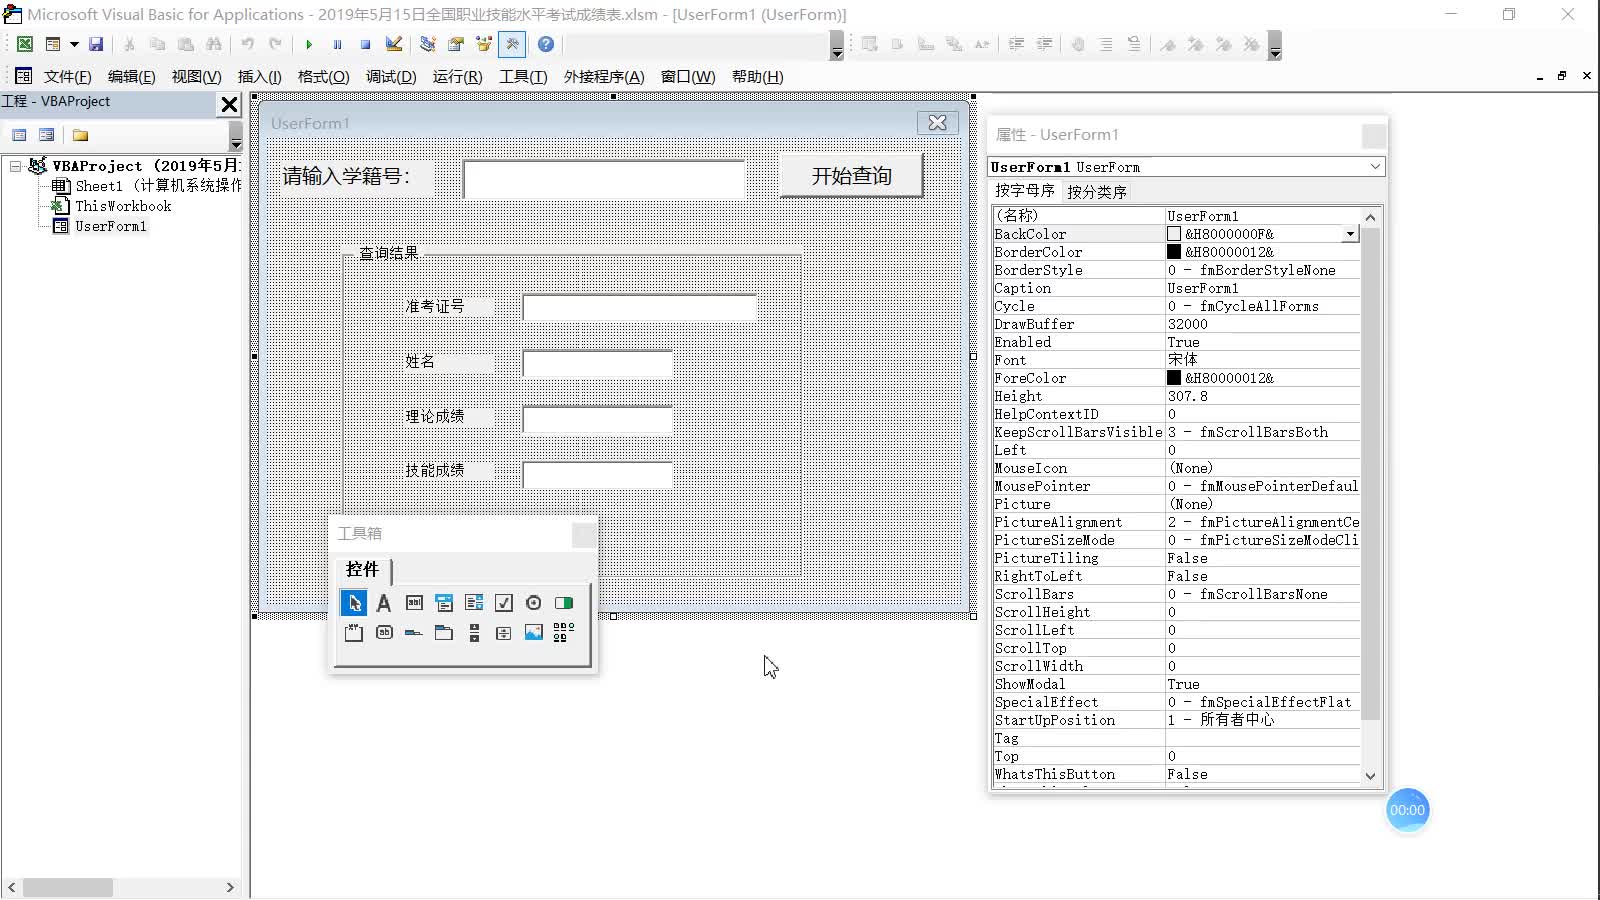Open Project Explorer from toolbar icon
This screenshot has width=1600, height=900.
pos(428,44)
